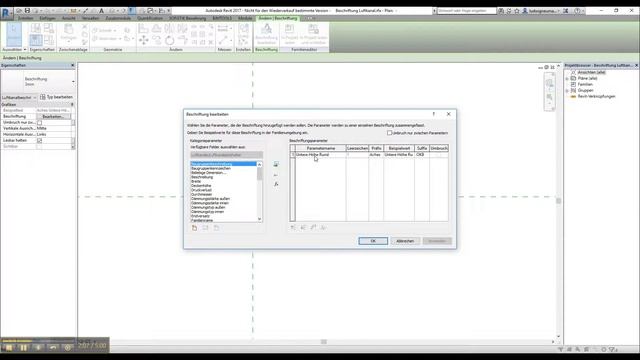Expand Pläne node in project browser
640x360 pixels.
click(x=567, y=78)
